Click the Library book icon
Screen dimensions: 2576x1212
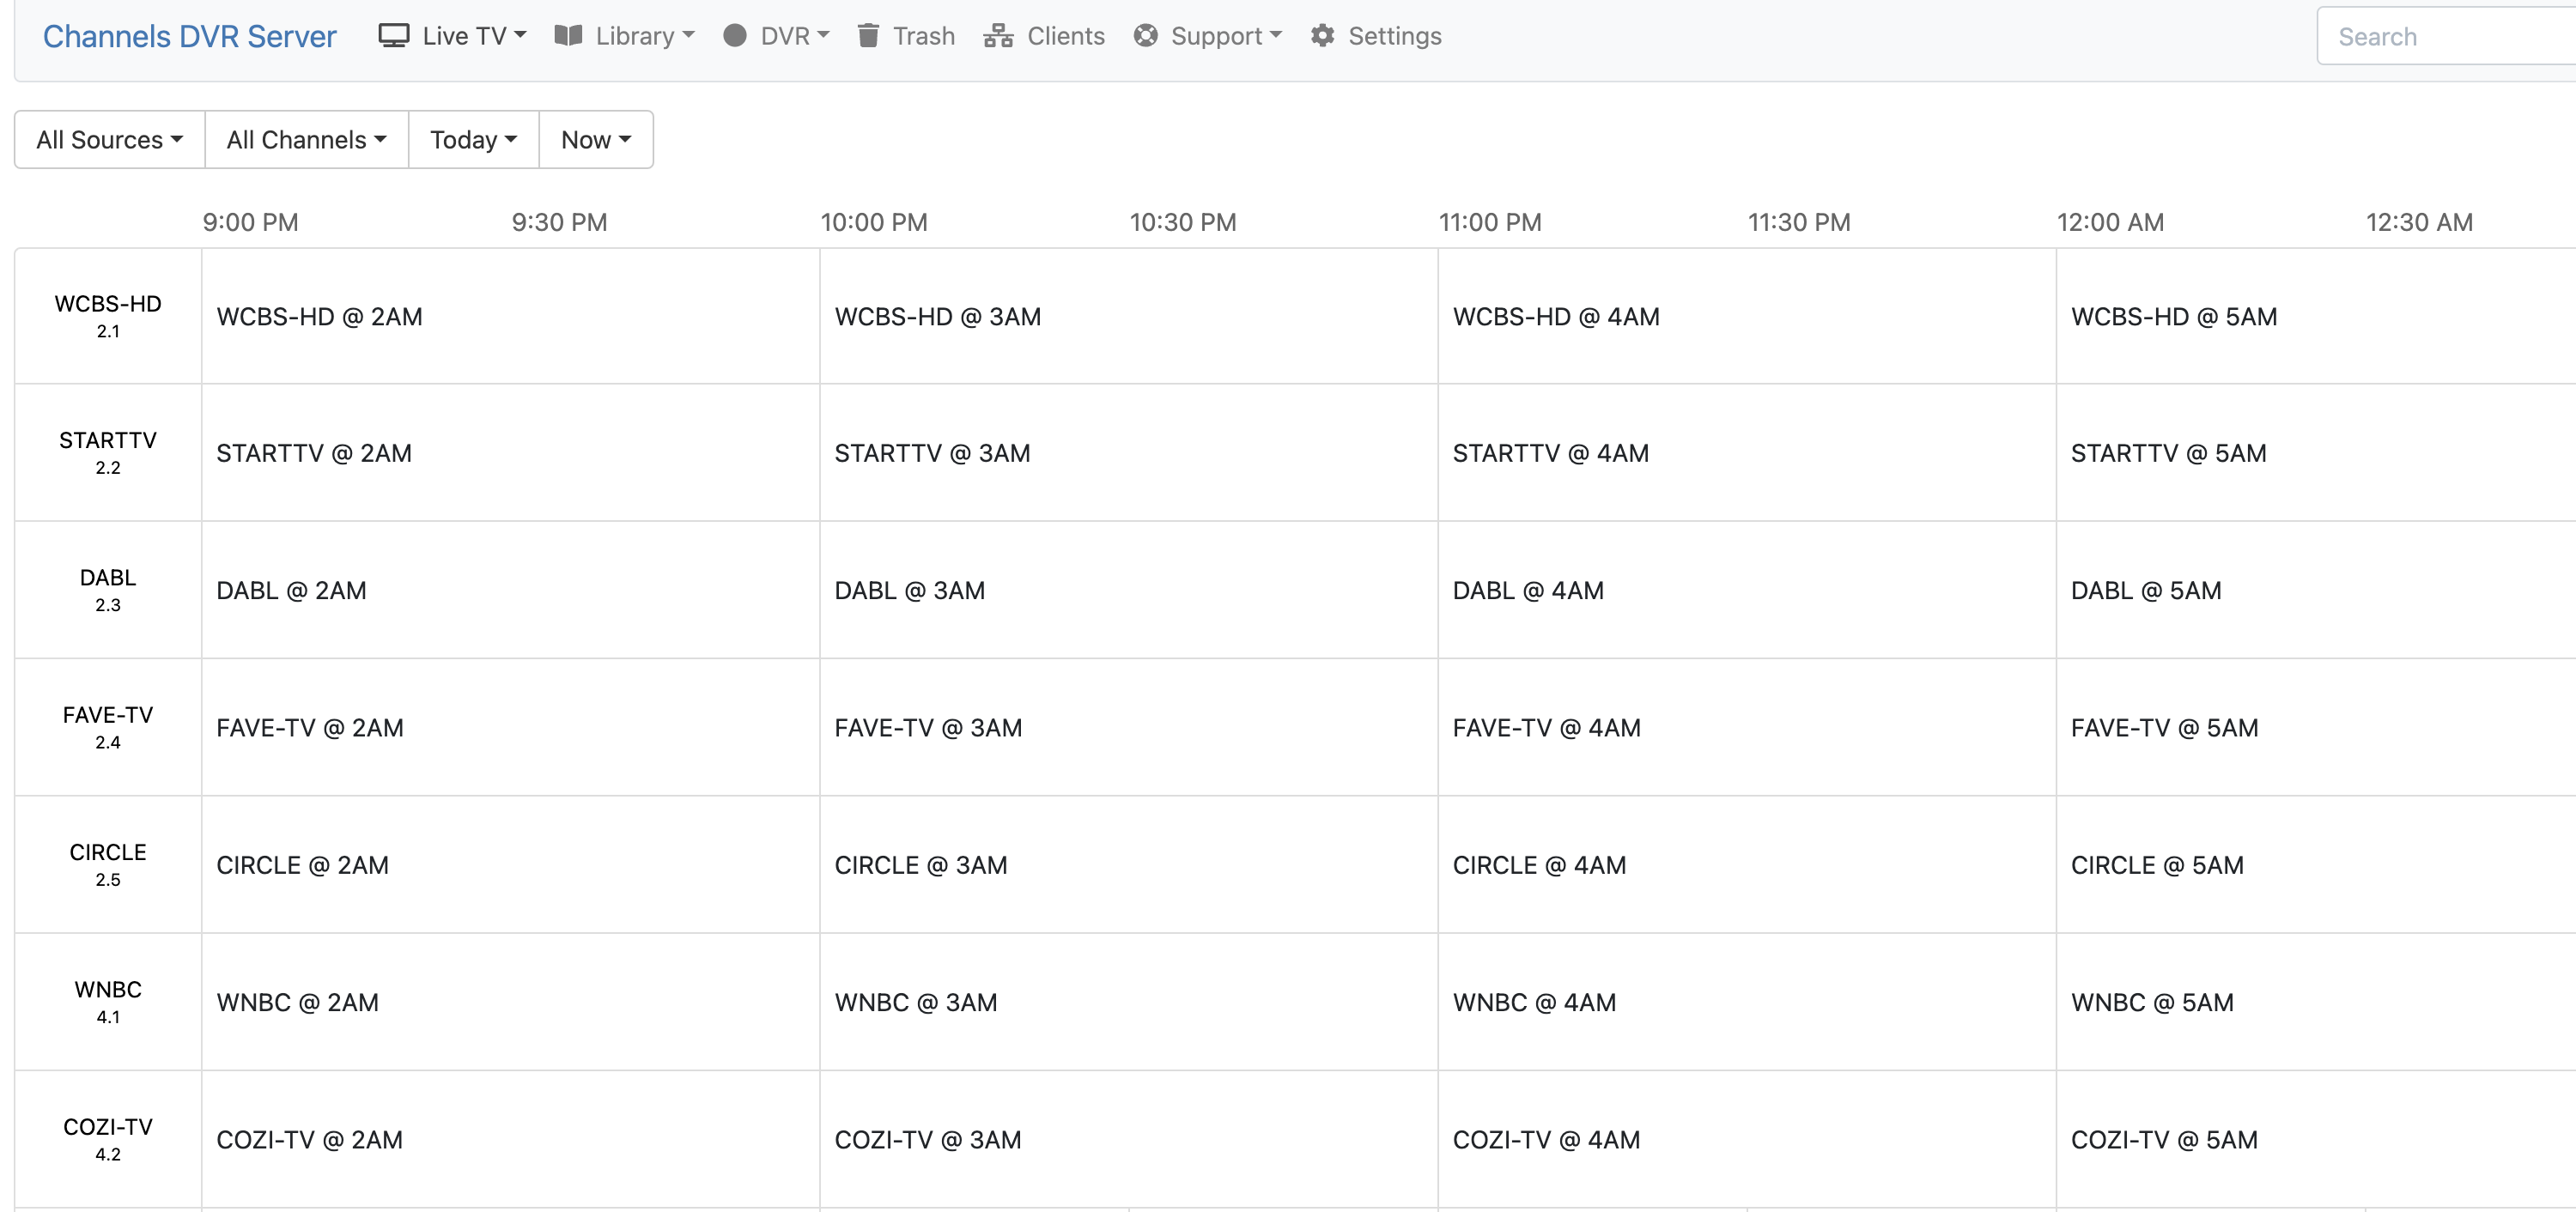(568, 36)
